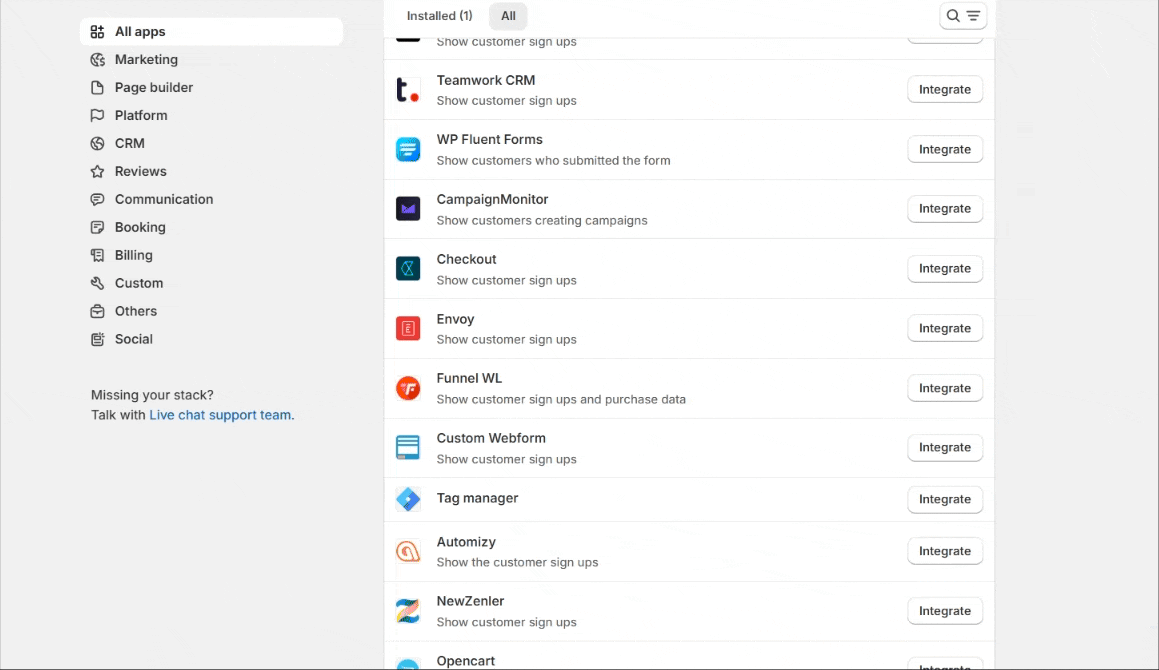Go to the Booking category
The image size is (1159, 670).
[x=140, y=228]
